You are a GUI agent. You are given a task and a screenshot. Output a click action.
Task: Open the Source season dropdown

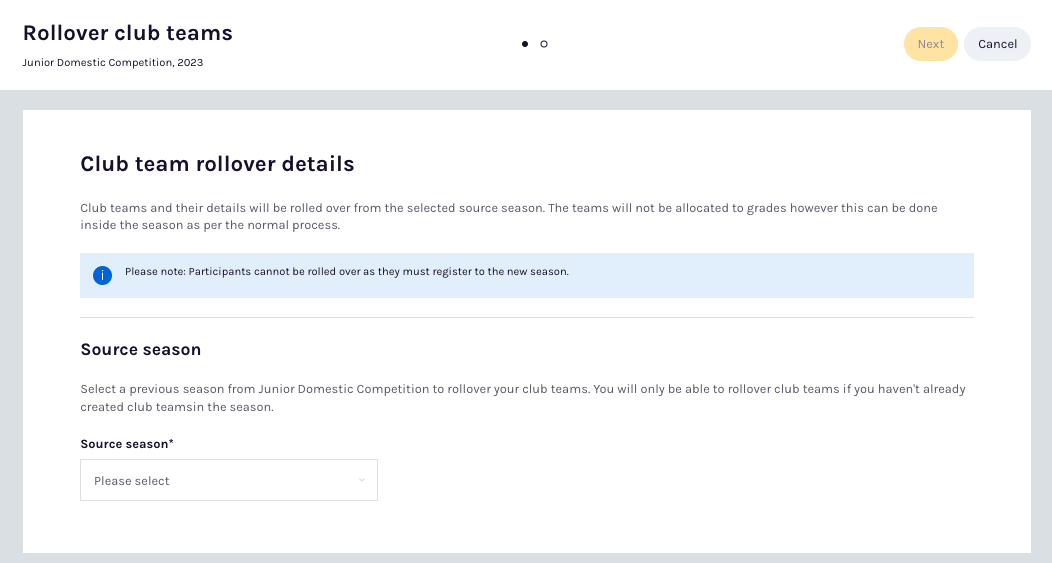229,480
